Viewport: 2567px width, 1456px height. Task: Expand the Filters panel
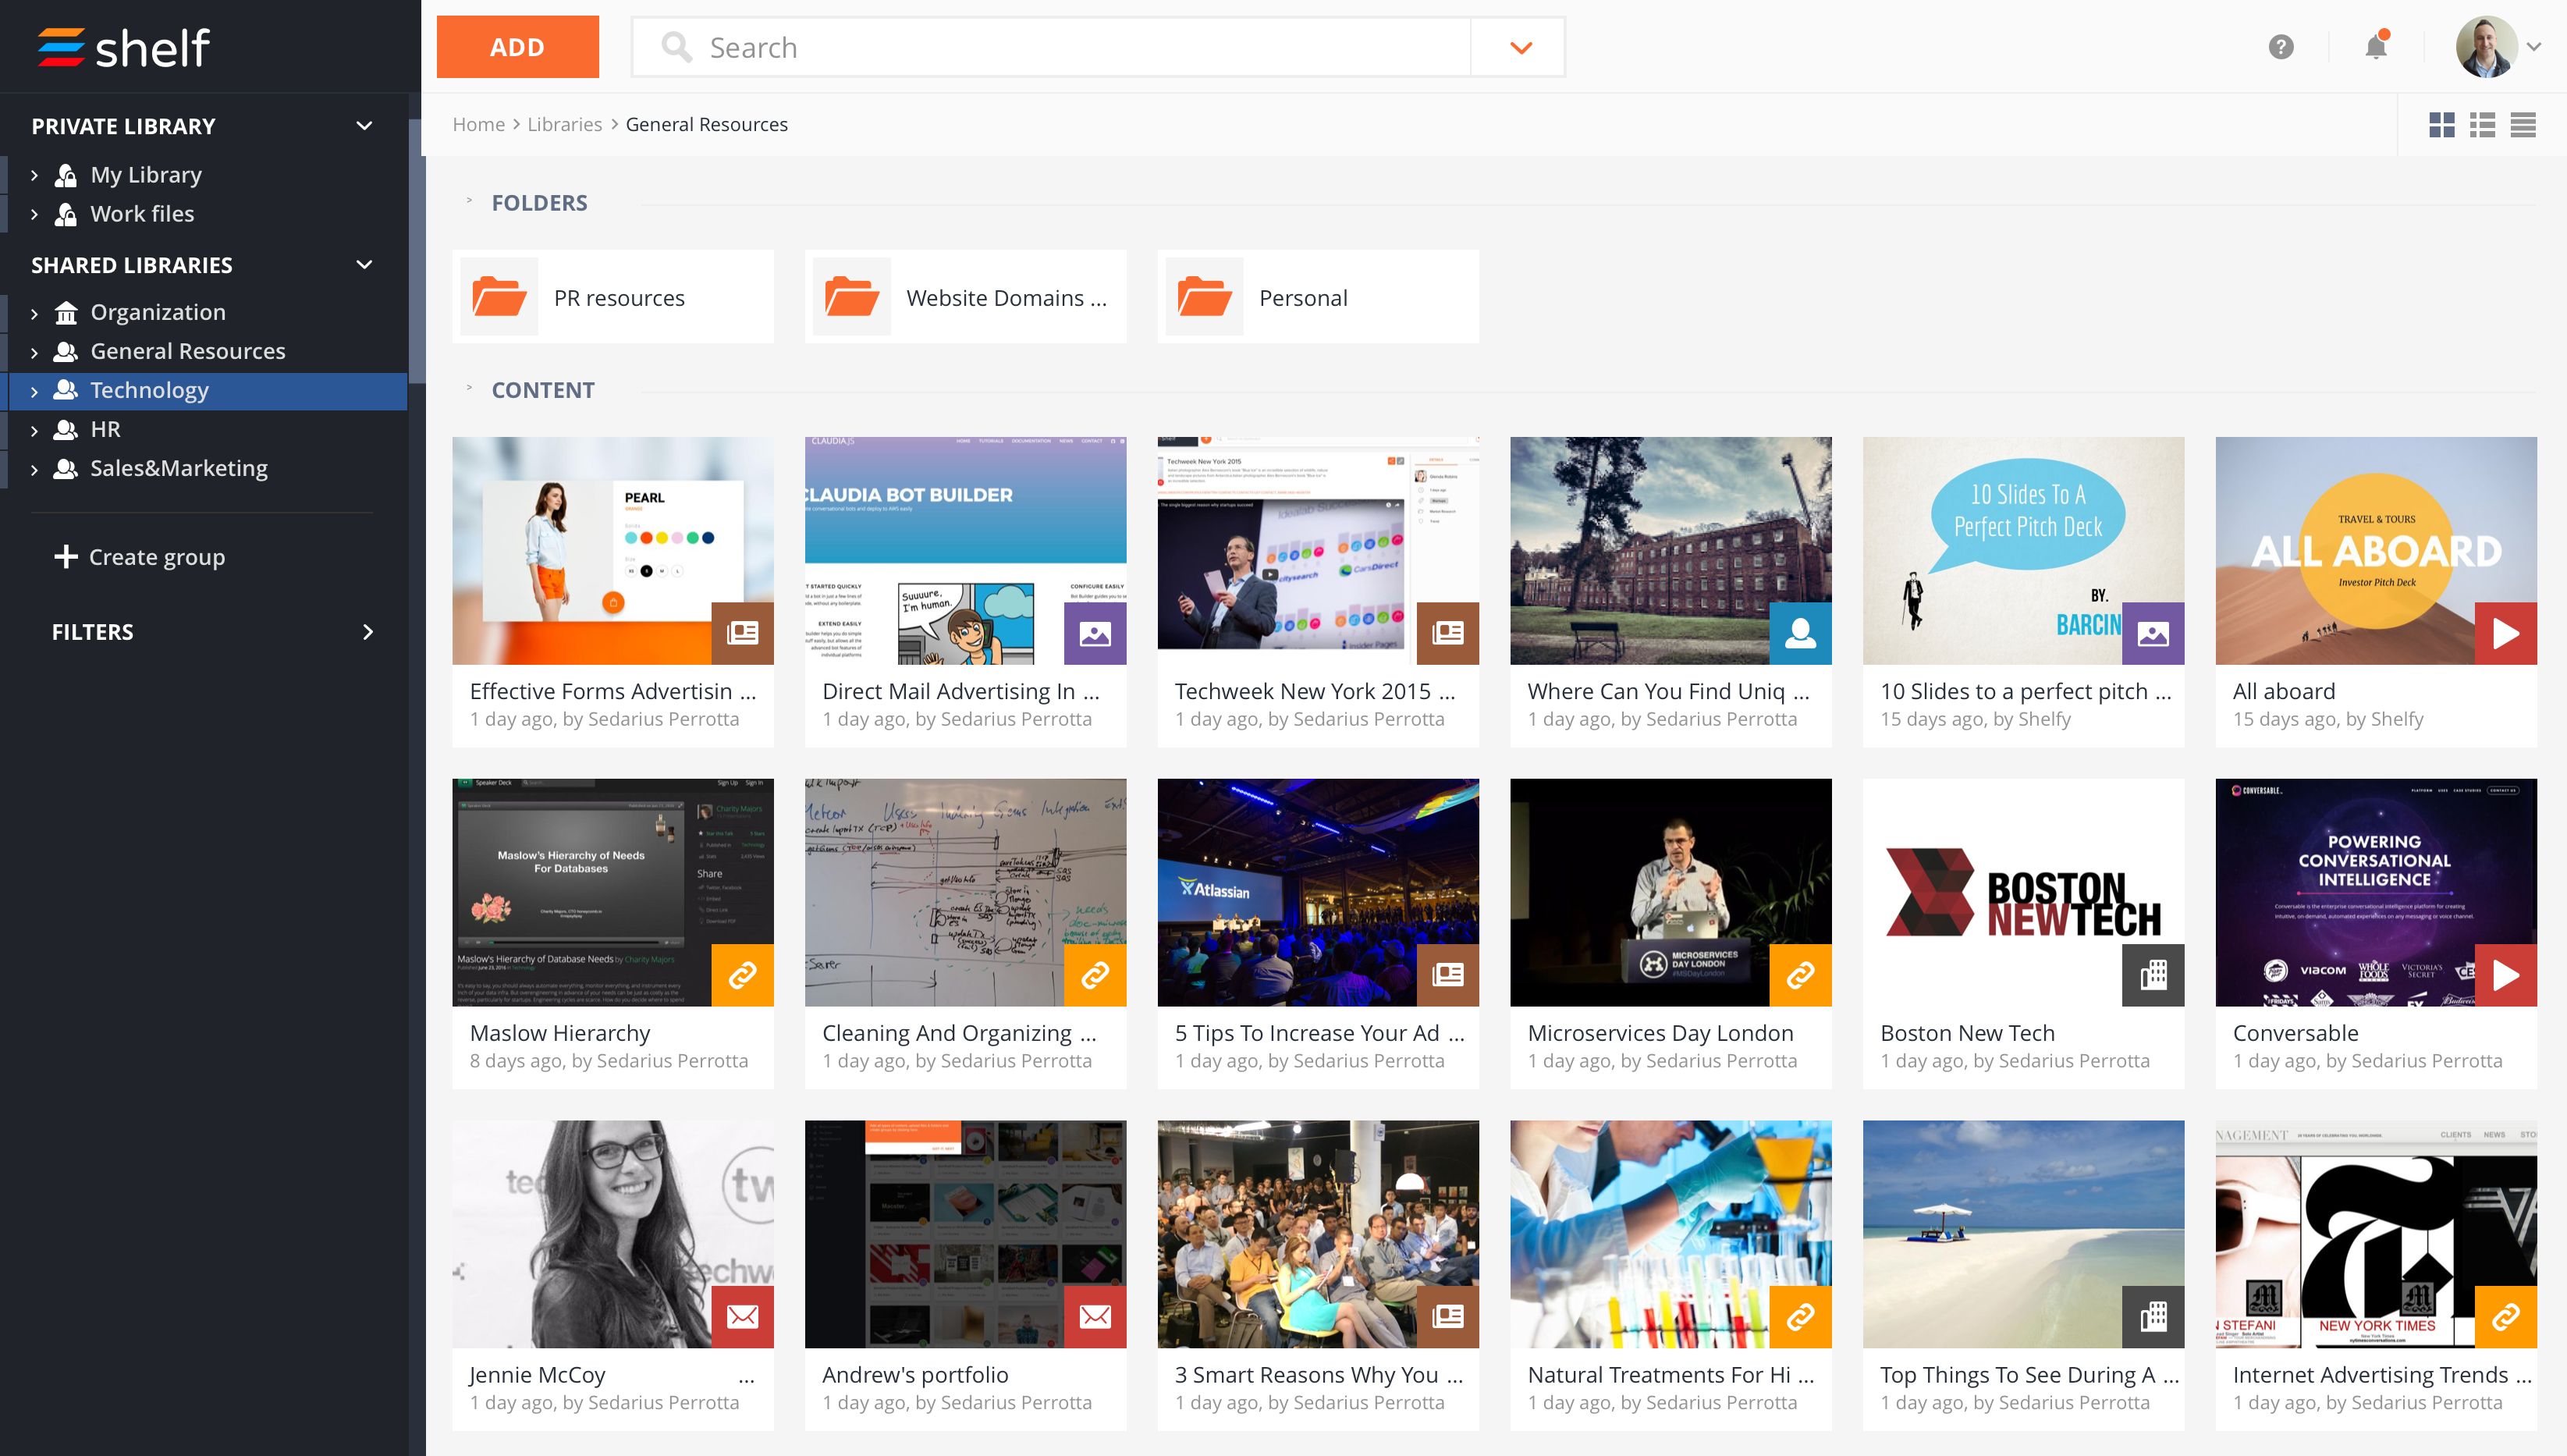[367, 632]
